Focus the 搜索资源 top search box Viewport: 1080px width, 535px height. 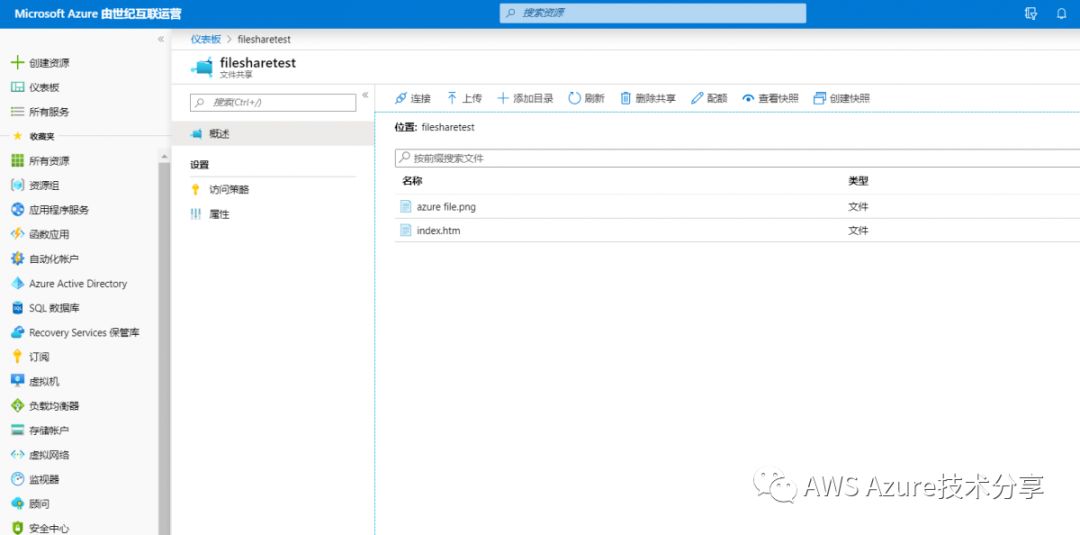(x=652, y=13)
